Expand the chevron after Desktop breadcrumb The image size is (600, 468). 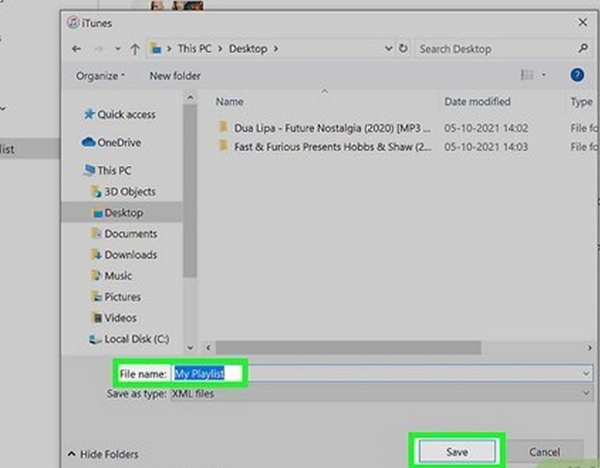point(276,49)
